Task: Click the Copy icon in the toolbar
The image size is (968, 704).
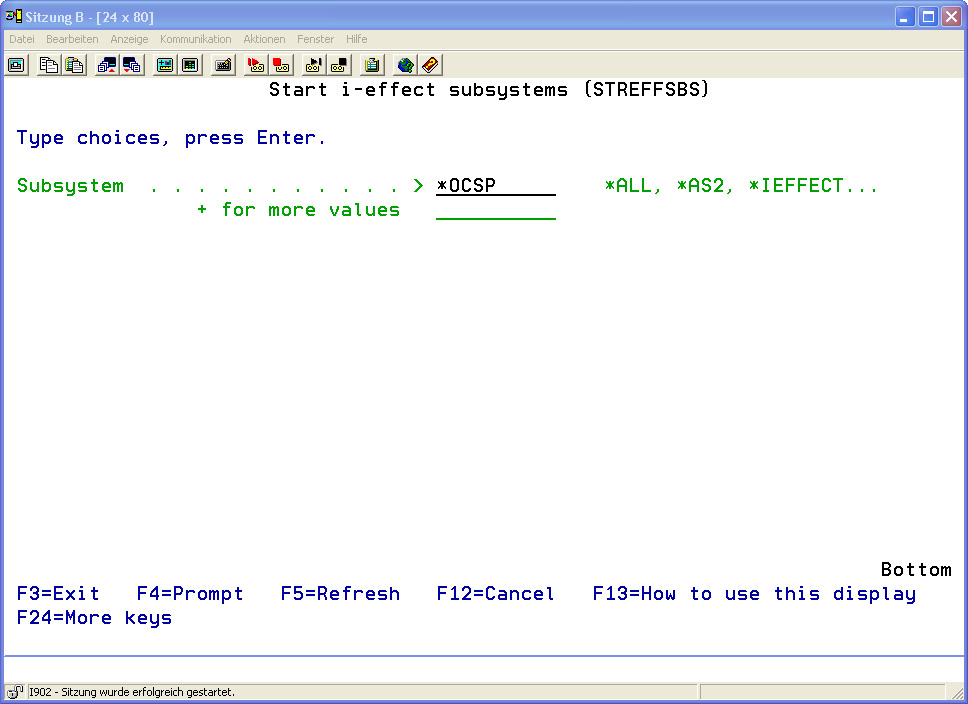Action: (x=48, y=65)
